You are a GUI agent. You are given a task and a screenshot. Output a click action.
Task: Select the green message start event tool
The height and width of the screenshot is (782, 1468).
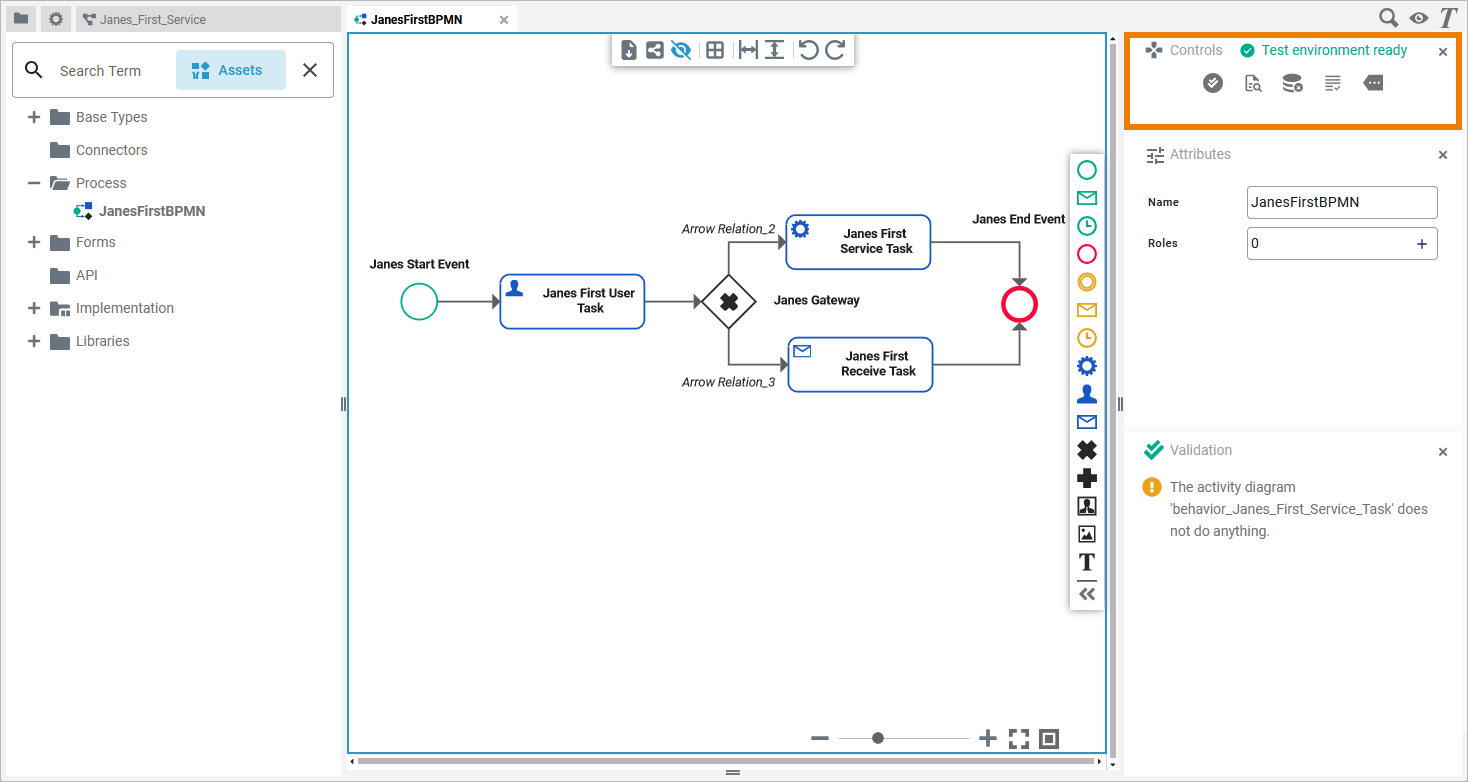tap(1087, 198)
